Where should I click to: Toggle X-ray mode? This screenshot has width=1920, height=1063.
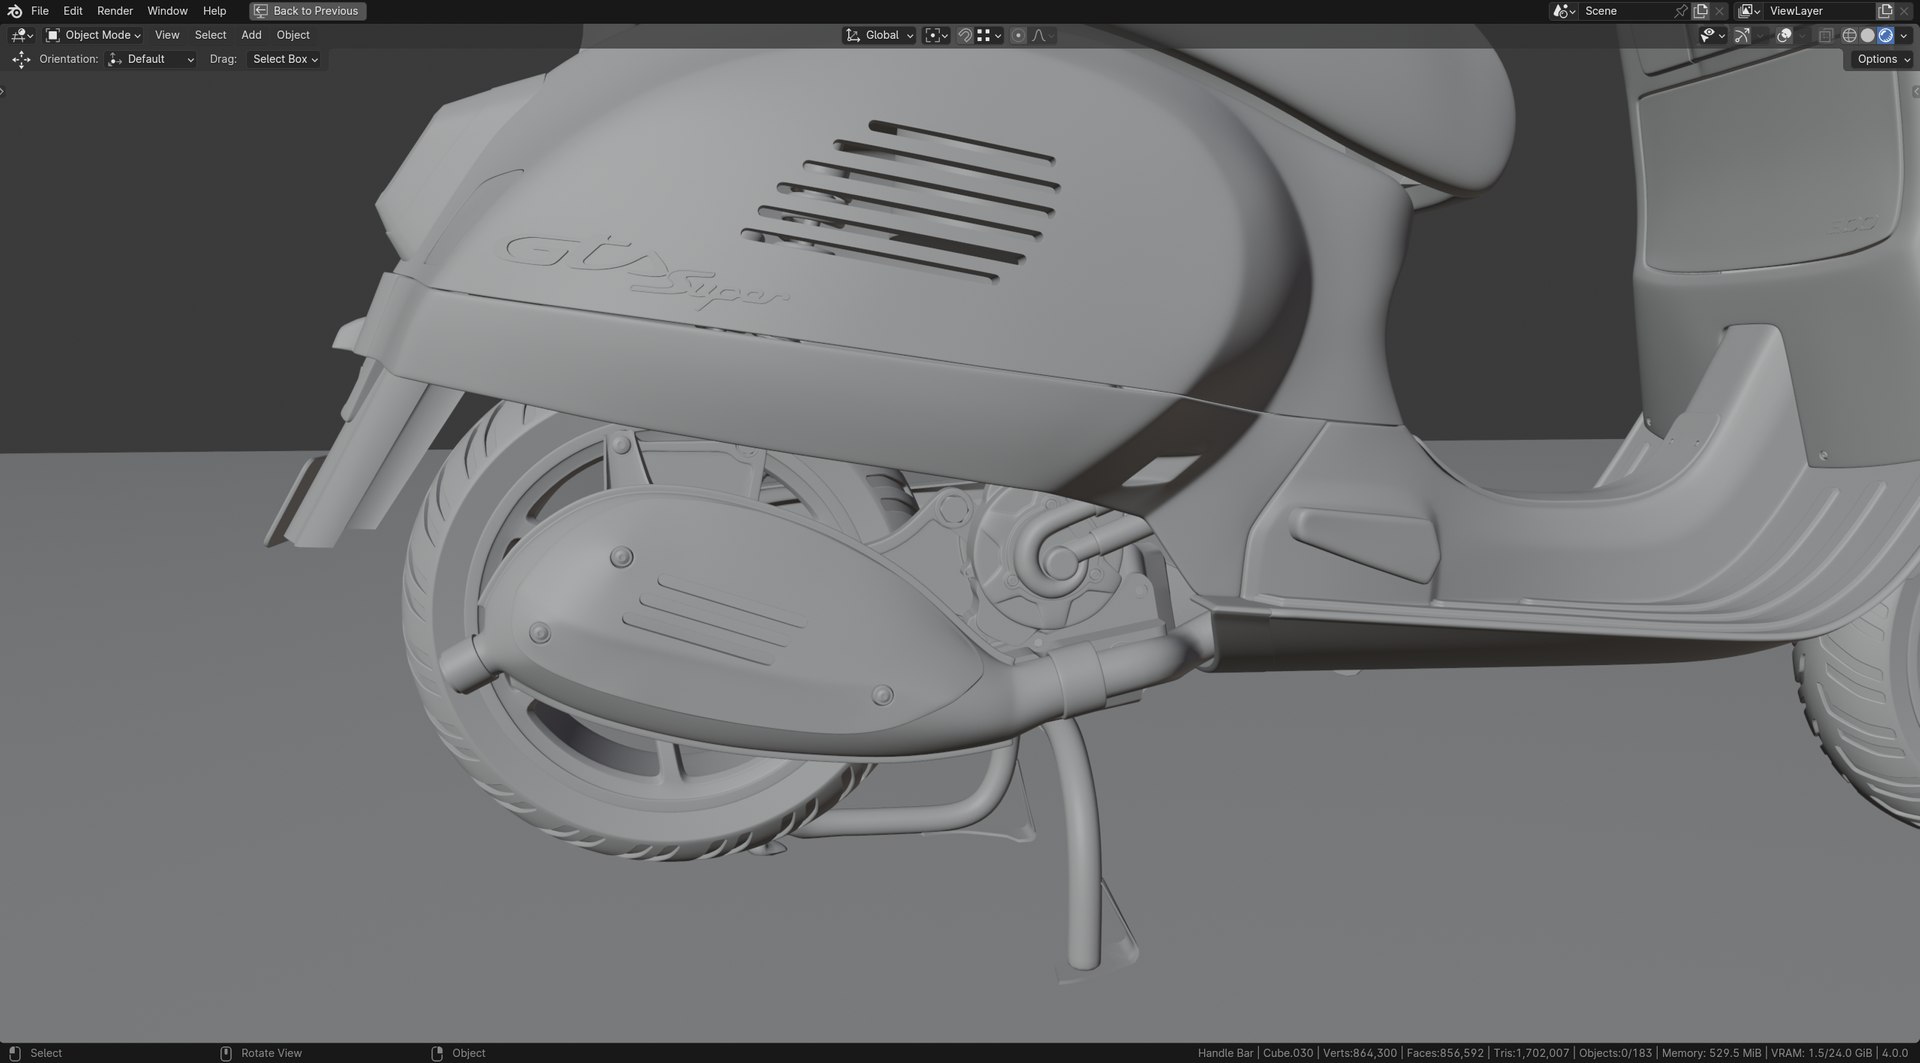(1826, 35)
